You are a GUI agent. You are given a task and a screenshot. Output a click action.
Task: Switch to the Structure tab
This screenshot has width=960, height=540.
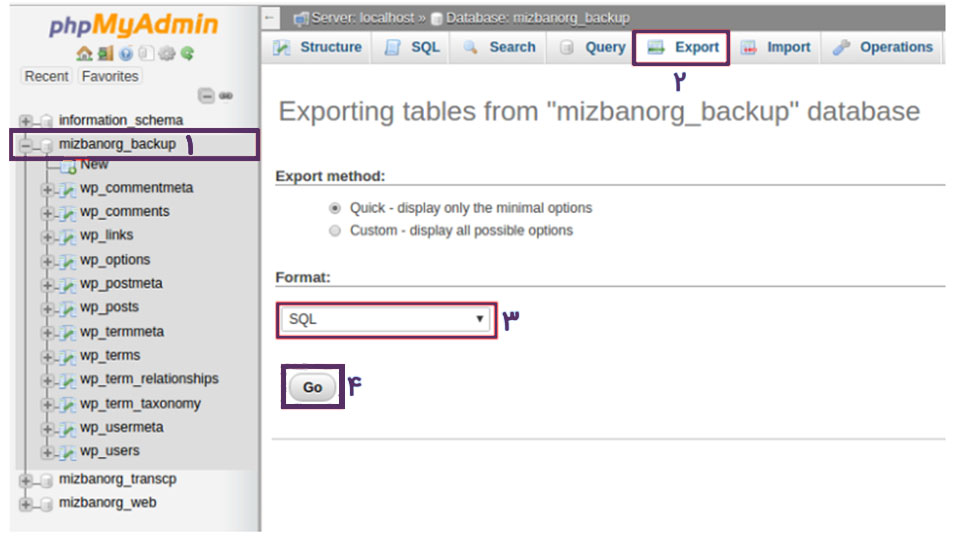pyautogui.click(x=318, y=47)
